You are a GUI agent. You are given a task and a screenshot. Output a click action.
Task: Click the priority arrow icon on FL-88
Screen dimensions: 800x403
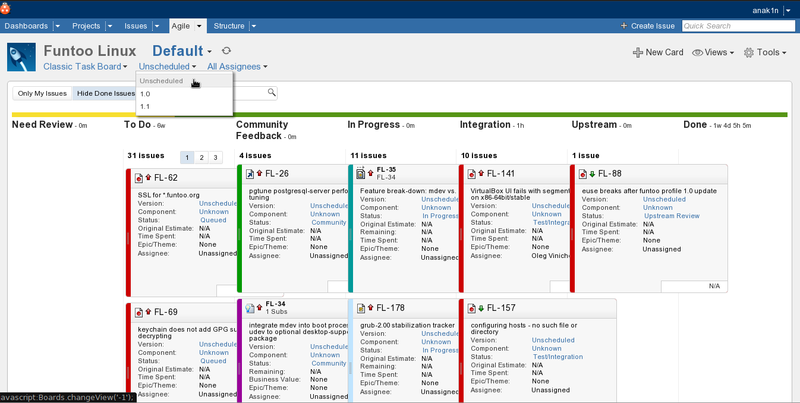coord(591,173)
